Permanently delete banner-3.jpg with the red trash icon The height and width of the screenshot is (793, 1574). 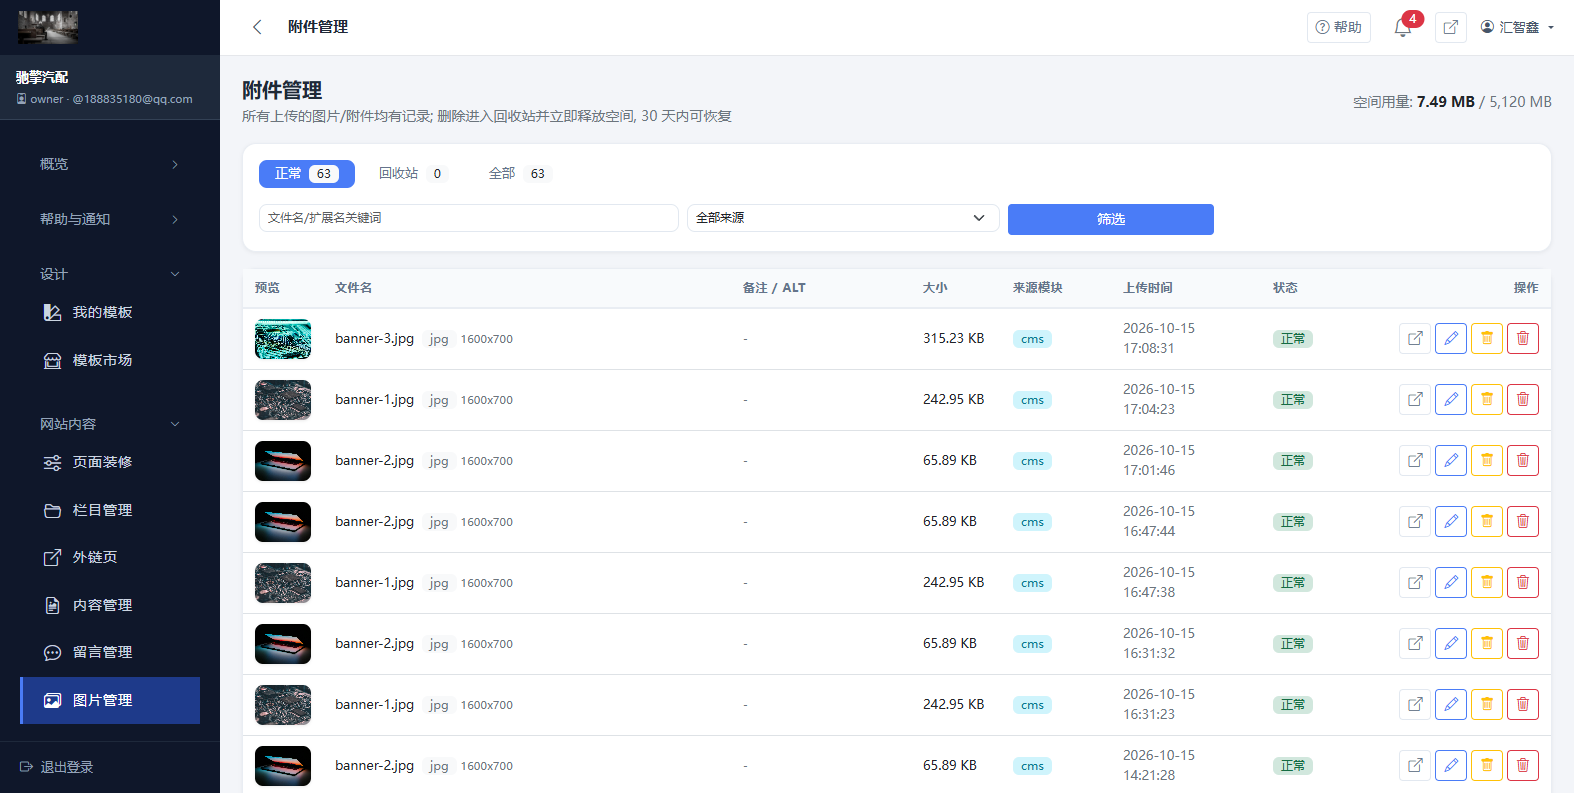click(1523, 339)
